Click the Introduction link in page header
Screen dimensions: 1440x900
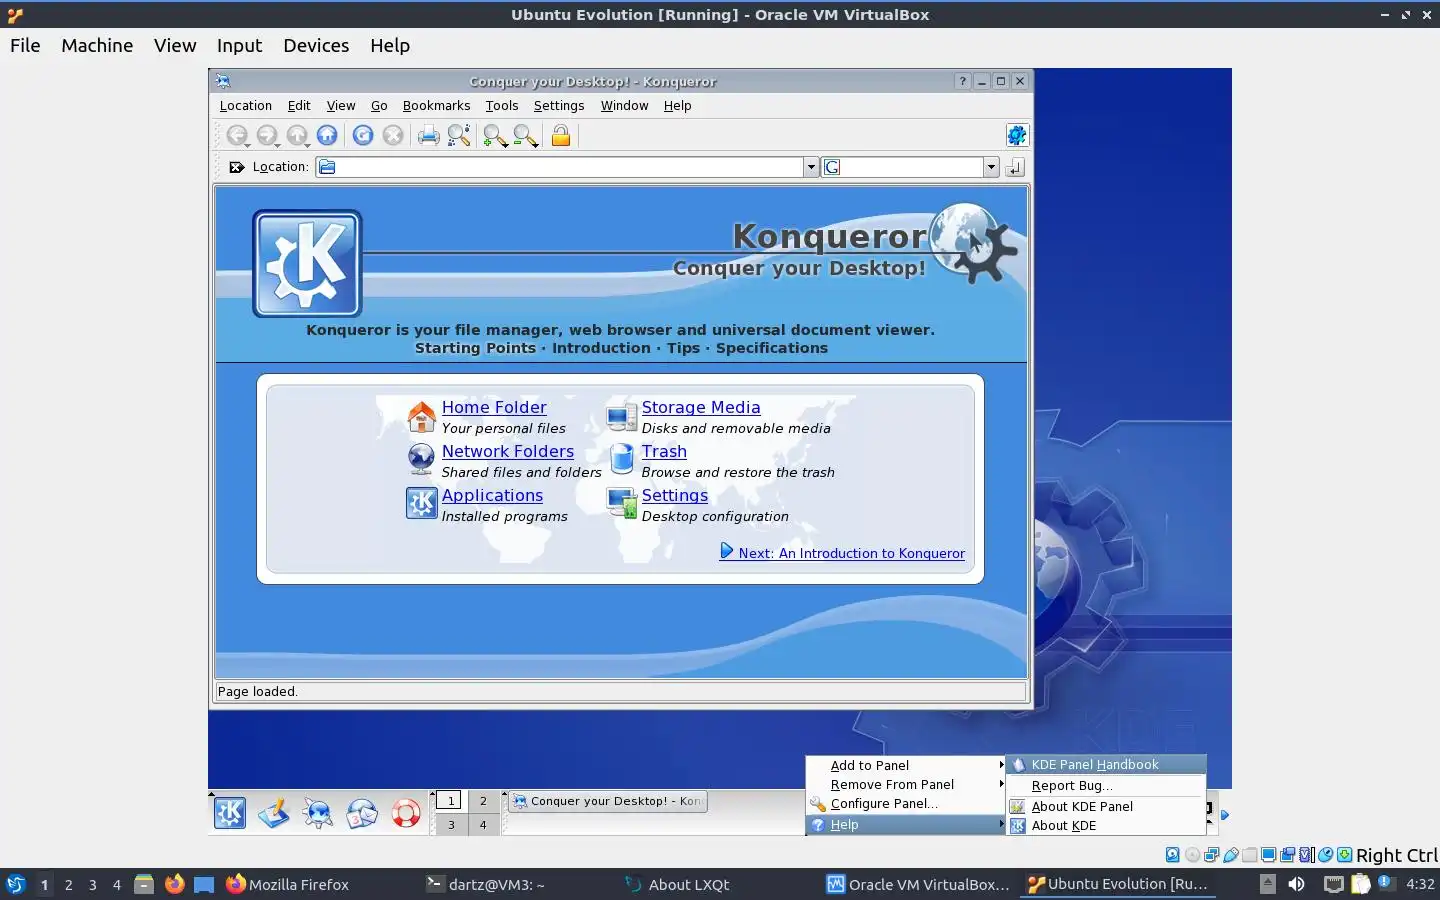tap(601, 348)
